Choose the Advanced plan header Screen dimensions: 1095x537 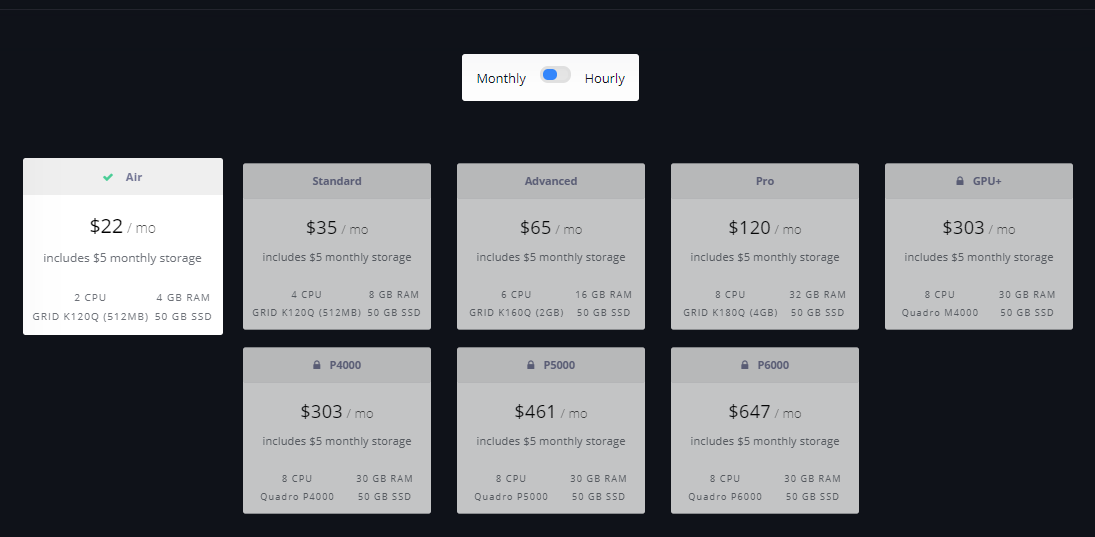pos(551,181)
